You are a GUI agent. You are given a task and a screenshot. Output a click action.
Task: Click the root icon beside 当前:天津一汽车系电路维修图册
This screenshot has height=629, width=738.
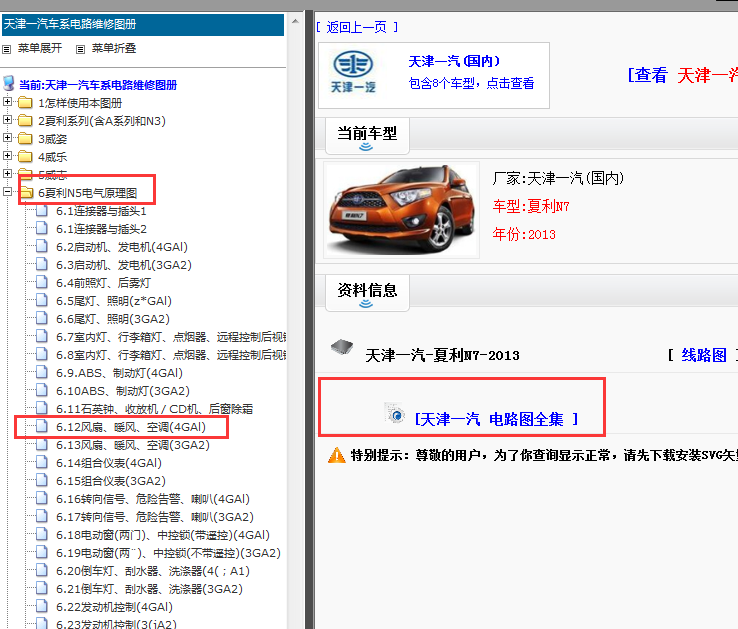[x=9, y=84]
